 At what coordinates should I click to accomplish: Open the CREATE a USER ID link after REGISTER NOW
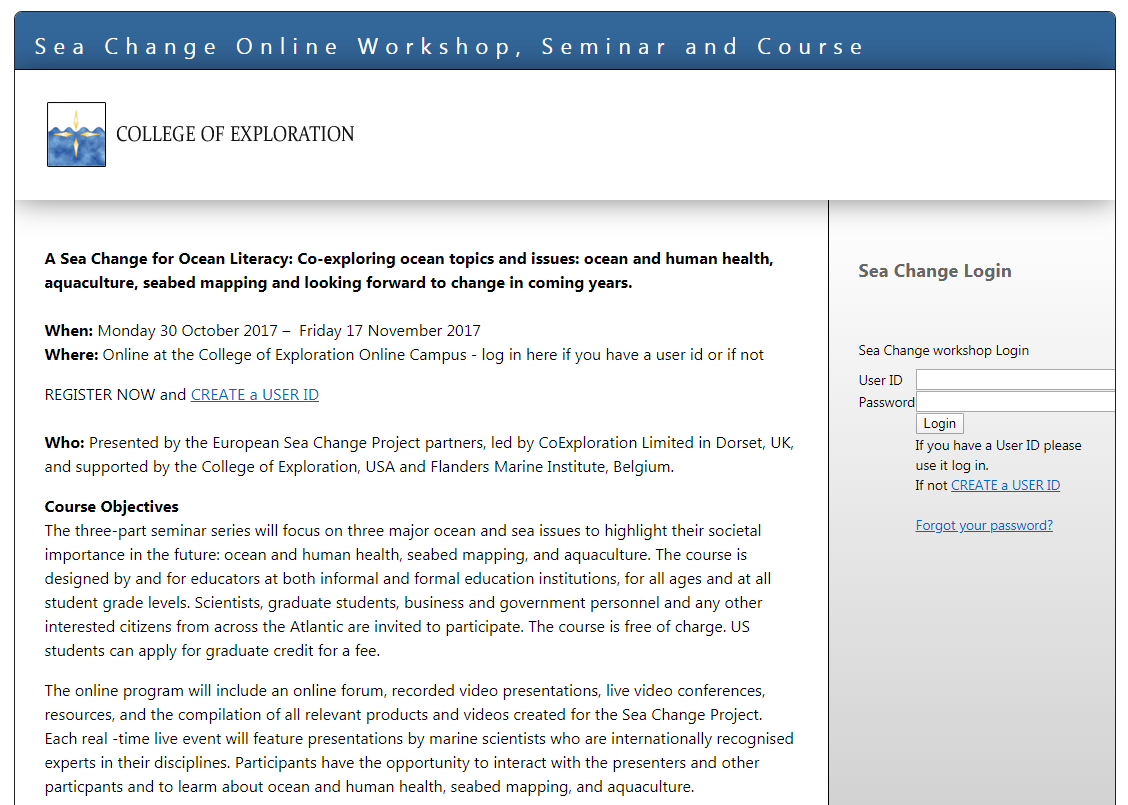tap(255, 395)
